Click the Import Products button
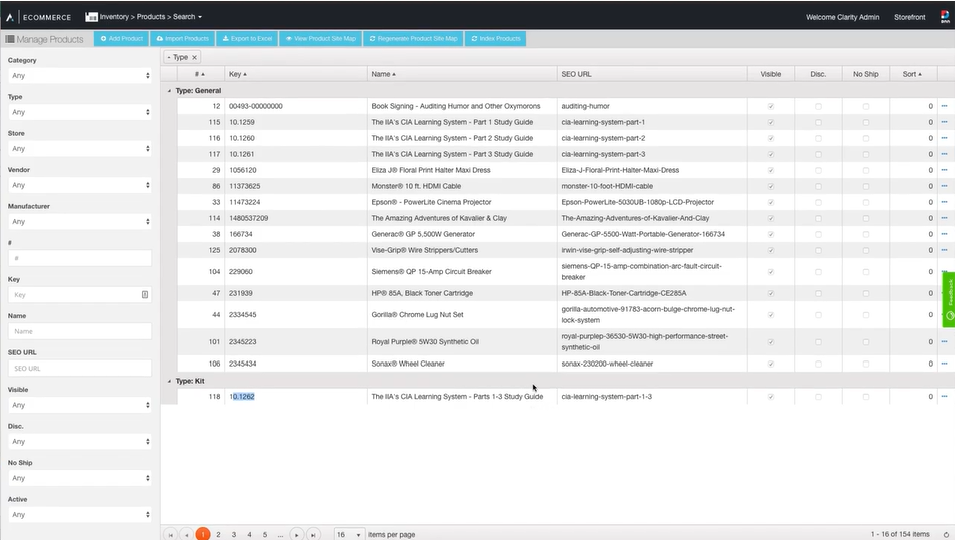Screen dimensions: 955x540 tap(183, 38)
